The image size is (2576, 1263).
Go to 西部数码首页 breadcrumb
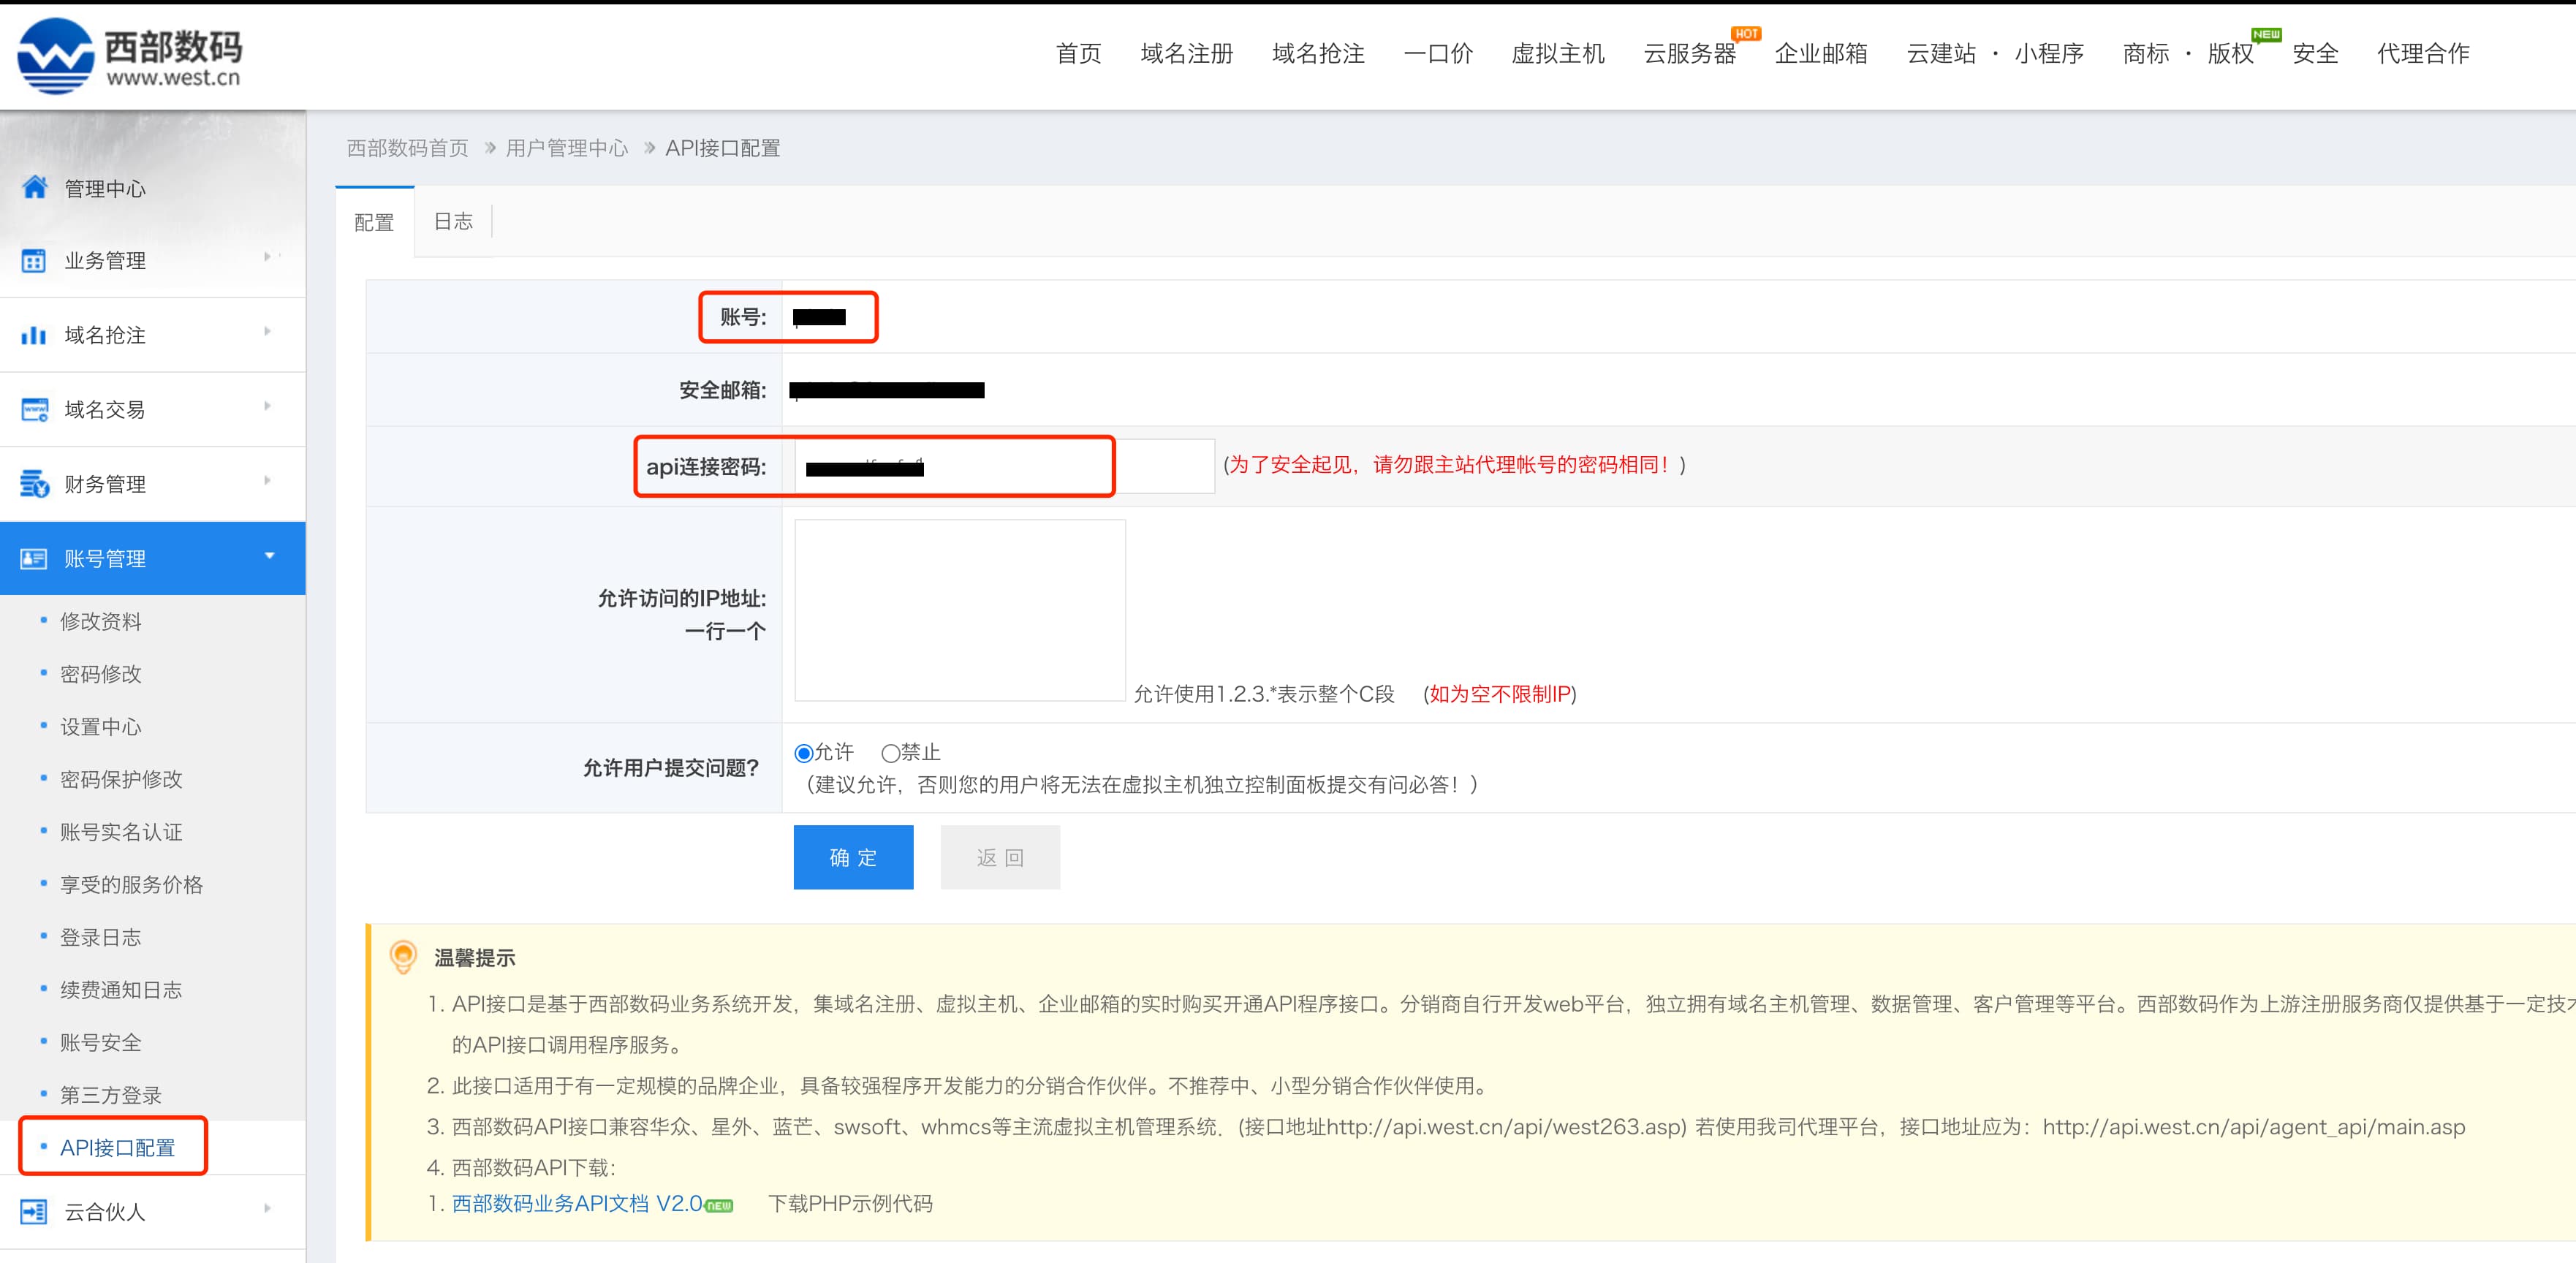(x=407, y=148)
